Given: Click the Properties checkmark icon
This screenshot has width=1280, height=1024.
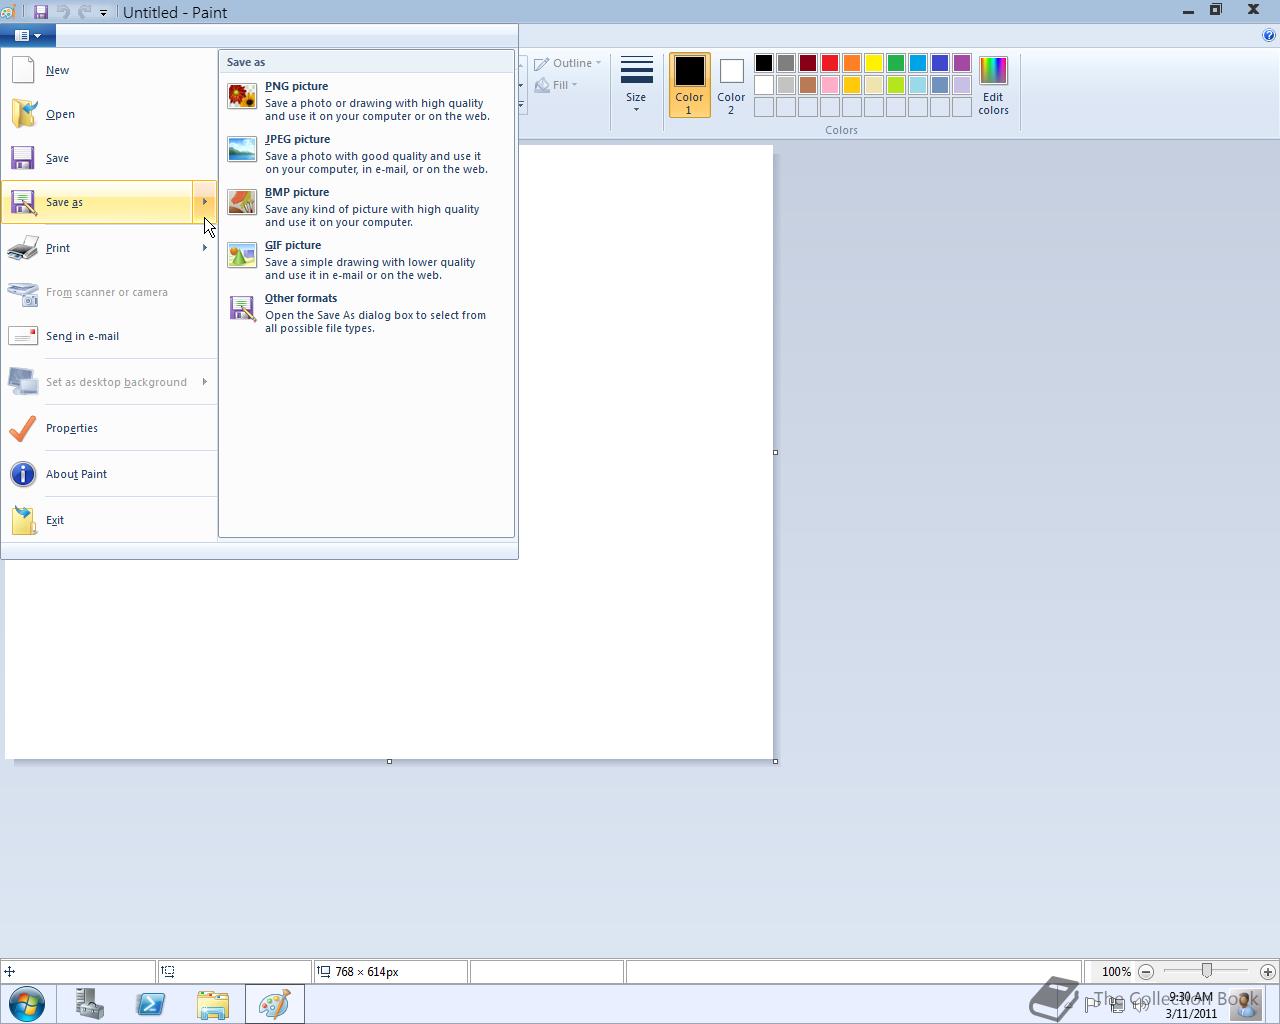Looking at the screenshot, I should click(23, 428).
